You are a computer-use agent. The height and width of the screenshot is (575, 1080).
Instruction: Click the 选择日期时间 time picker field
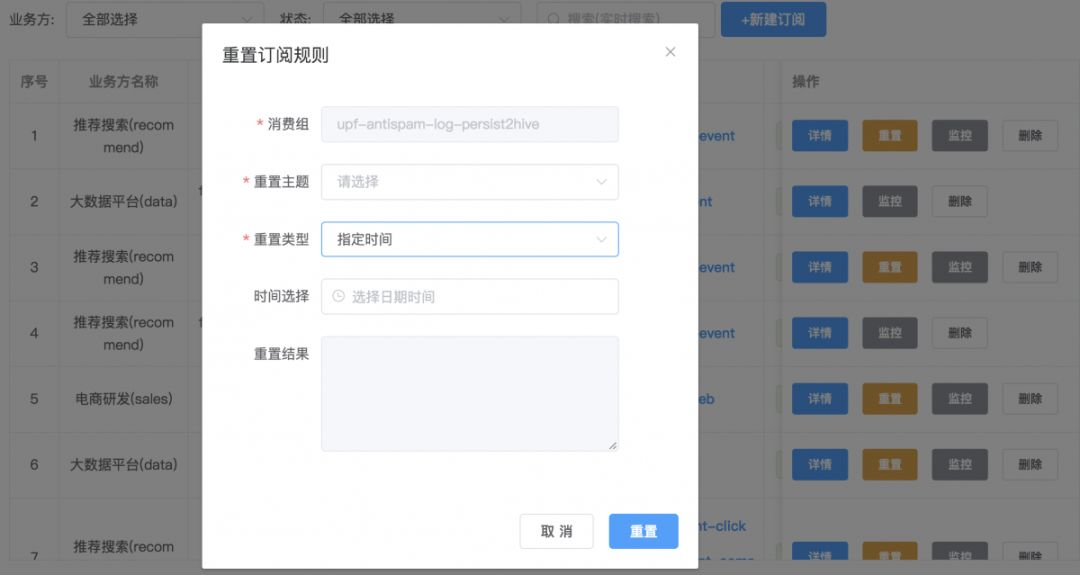pyautogui.click(x=470, y=297)
